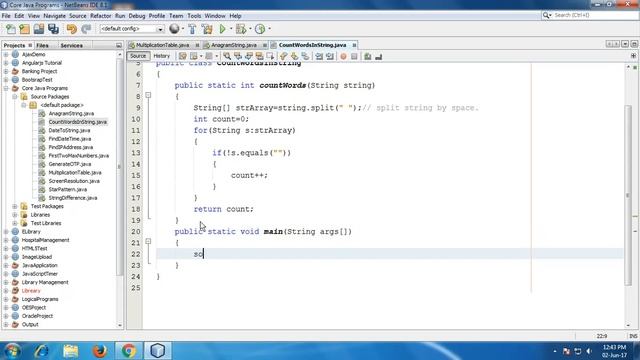Toggle the History view button

point(162,56)
